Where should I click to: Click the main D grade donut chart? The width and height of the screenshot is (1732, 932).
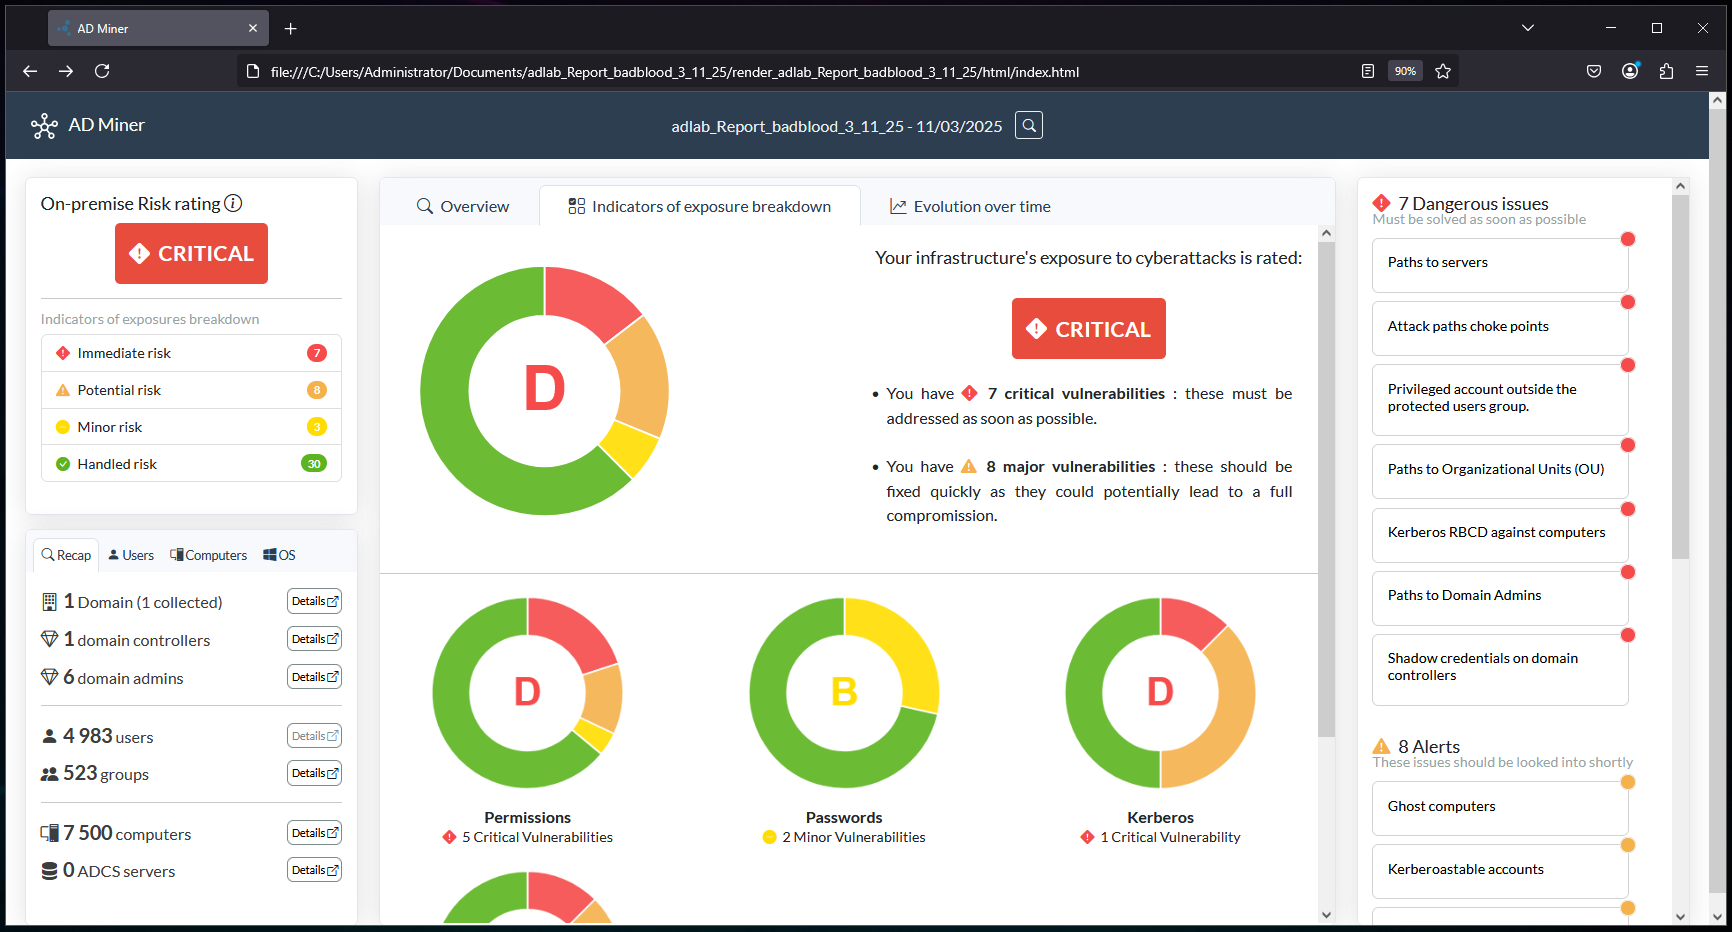pyautogui.click(x=544, y=391)
